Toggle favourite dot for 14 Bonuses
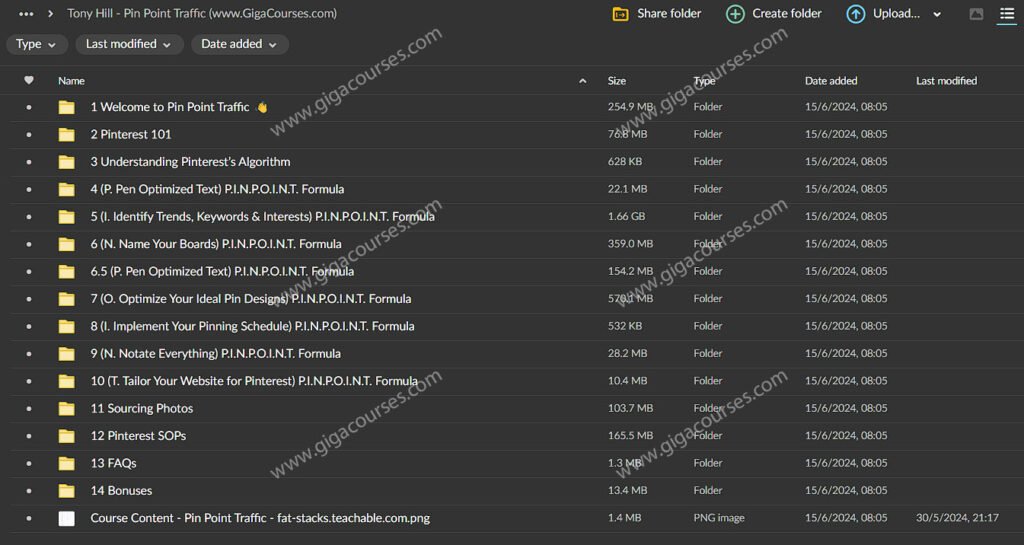Screen dimensions: 1024x545 (x=29, y=491)
